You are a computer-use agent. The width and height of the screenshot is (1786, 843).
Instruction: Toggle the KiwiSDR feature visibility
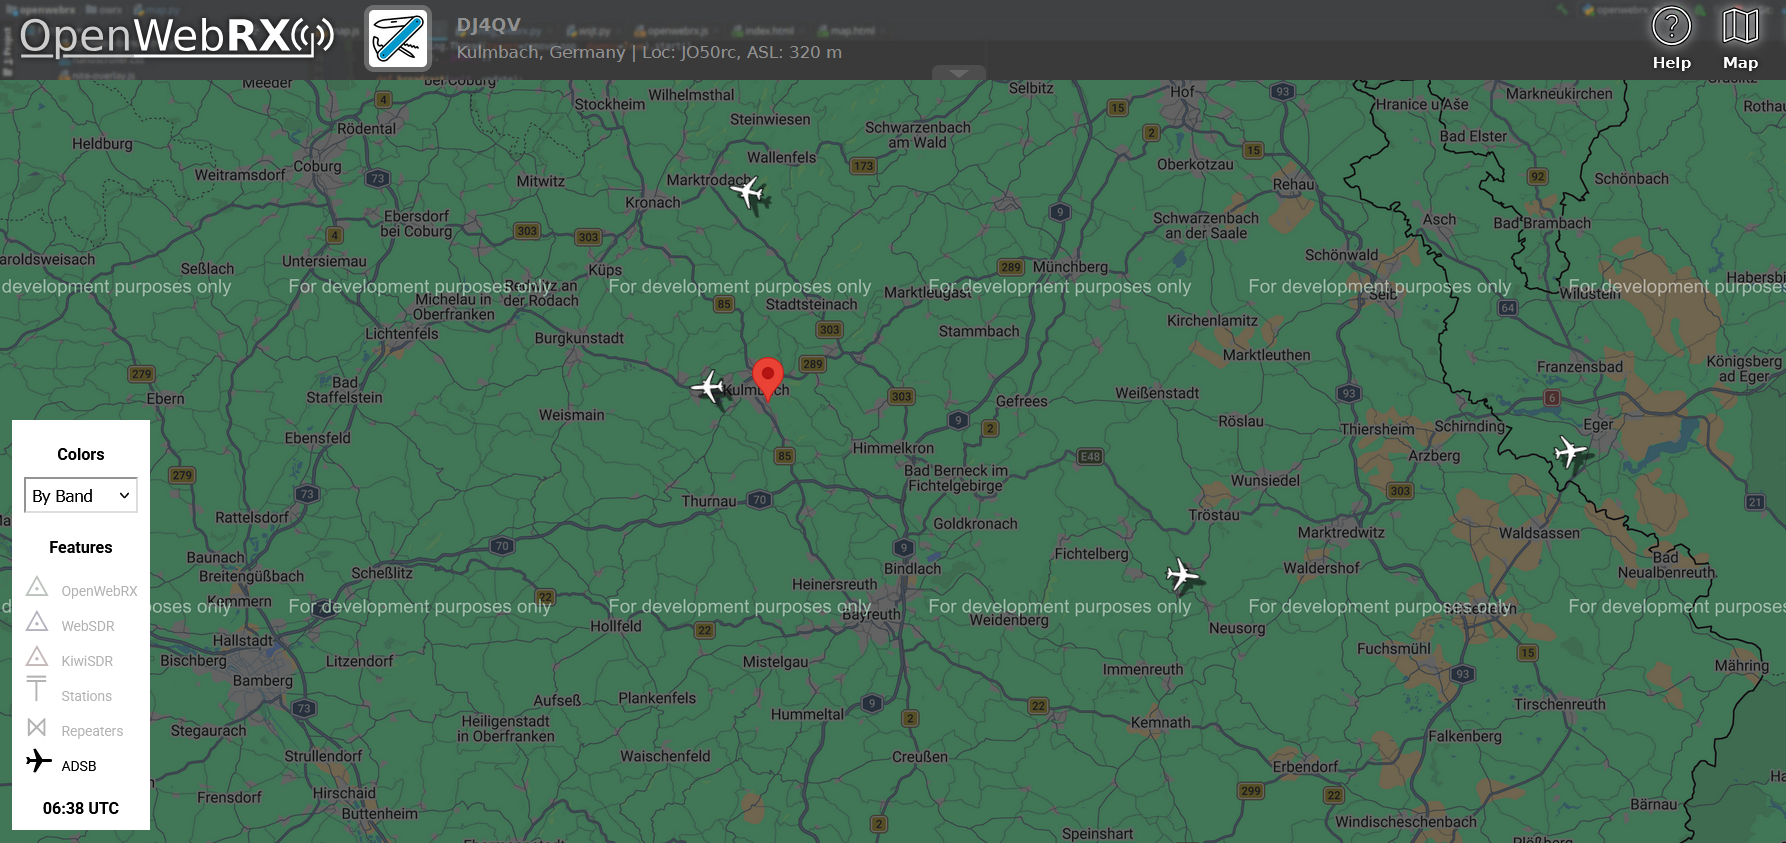[x=81, y=660]
